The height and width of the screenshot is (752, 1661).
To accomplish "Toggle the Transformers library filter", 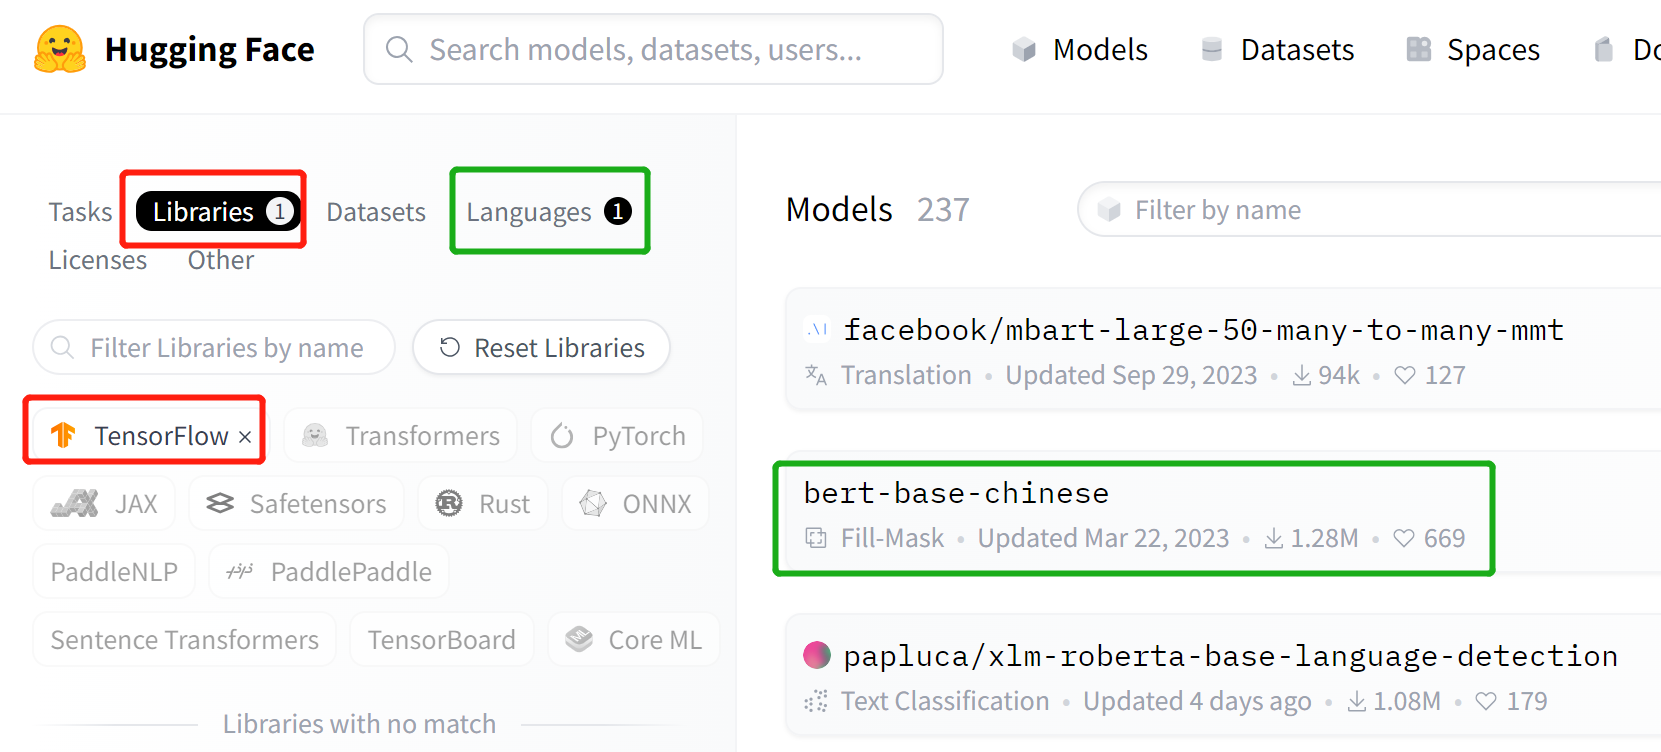I will [400, 435].
